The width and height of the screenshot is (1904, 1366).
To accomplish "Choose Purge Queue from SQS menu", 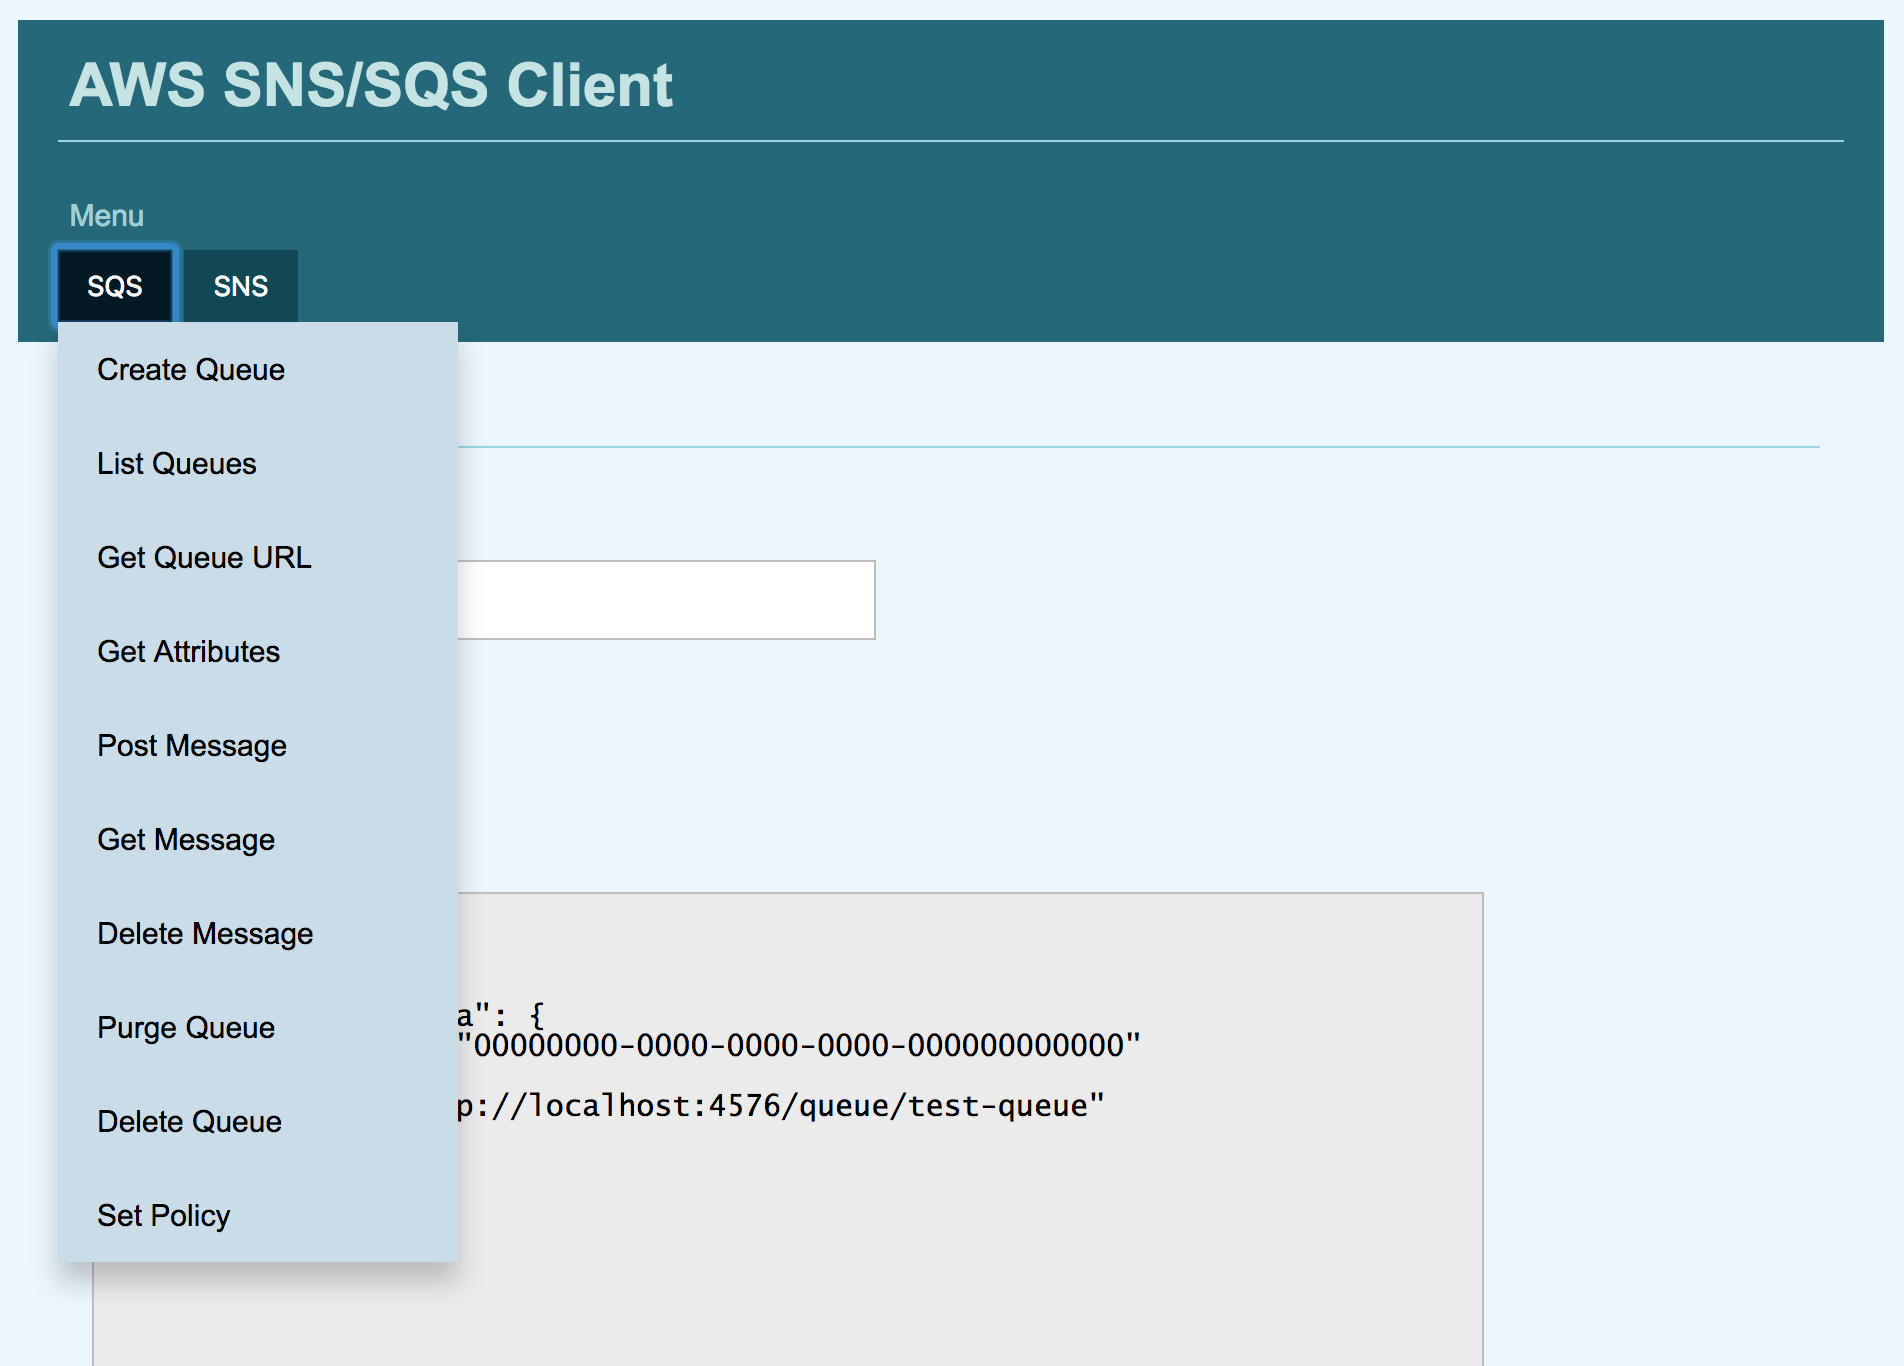I will pyautogui.click(x=186, y=1028).
